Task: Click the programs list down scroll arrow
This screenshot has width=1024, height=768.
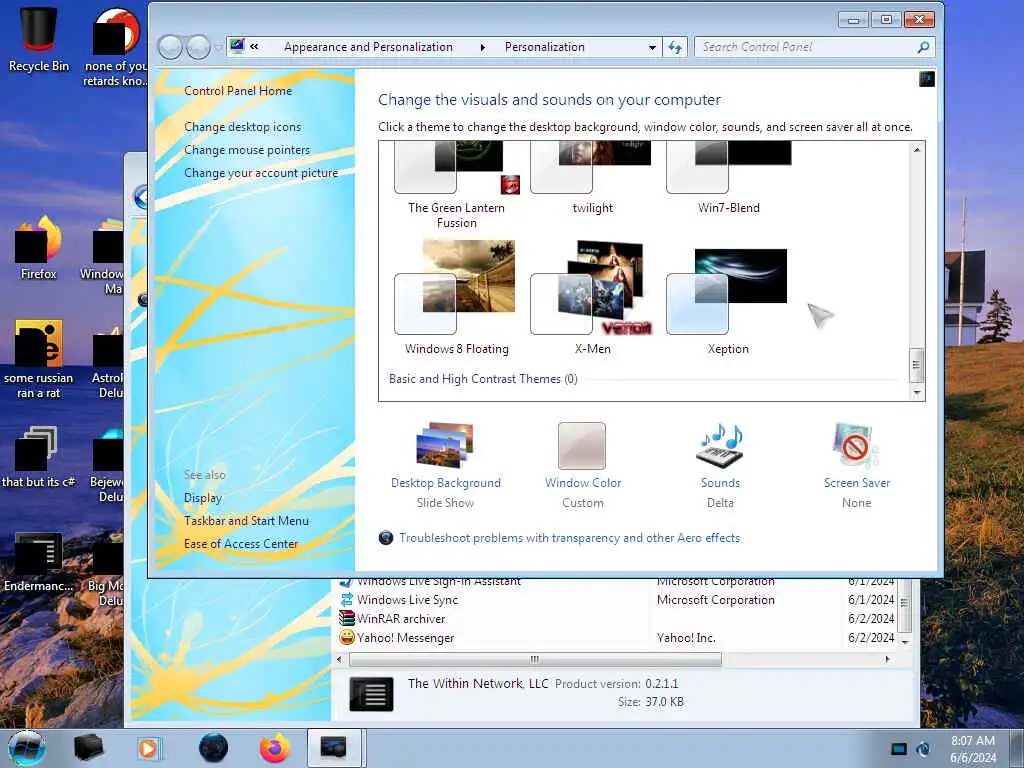Action: (905, 641)
